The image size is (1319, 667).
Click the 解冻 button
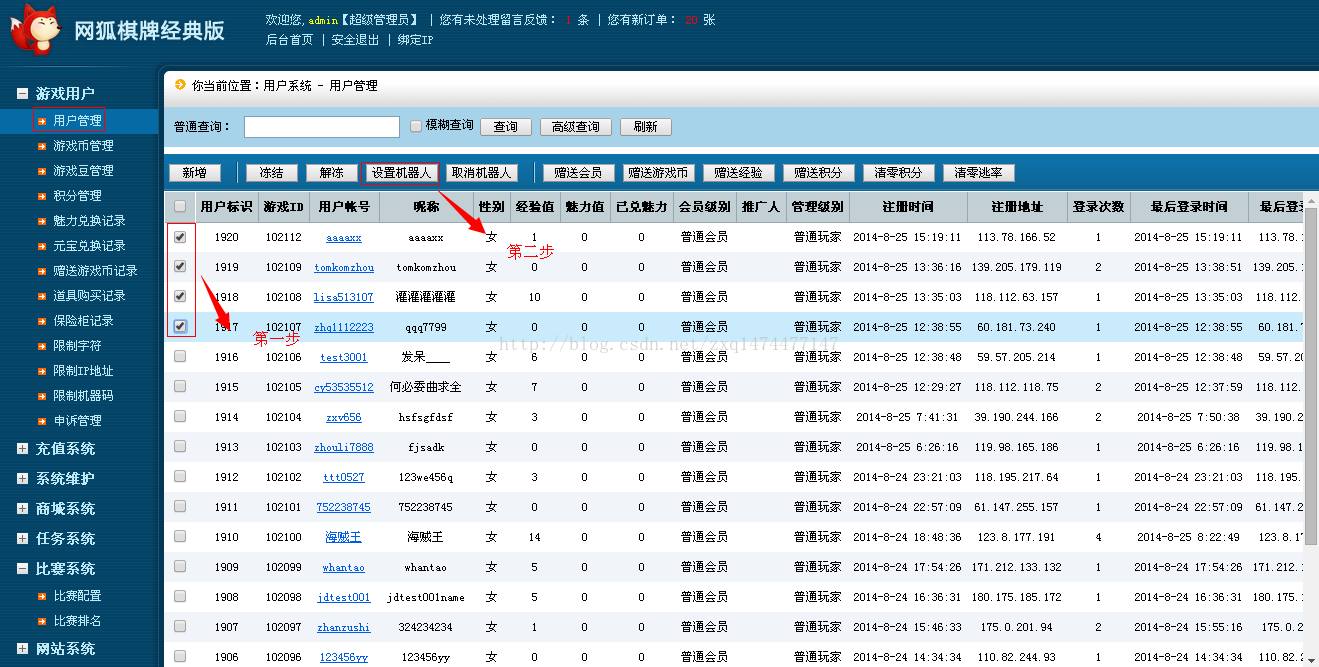pyautogui.click(x=331, y=173)
